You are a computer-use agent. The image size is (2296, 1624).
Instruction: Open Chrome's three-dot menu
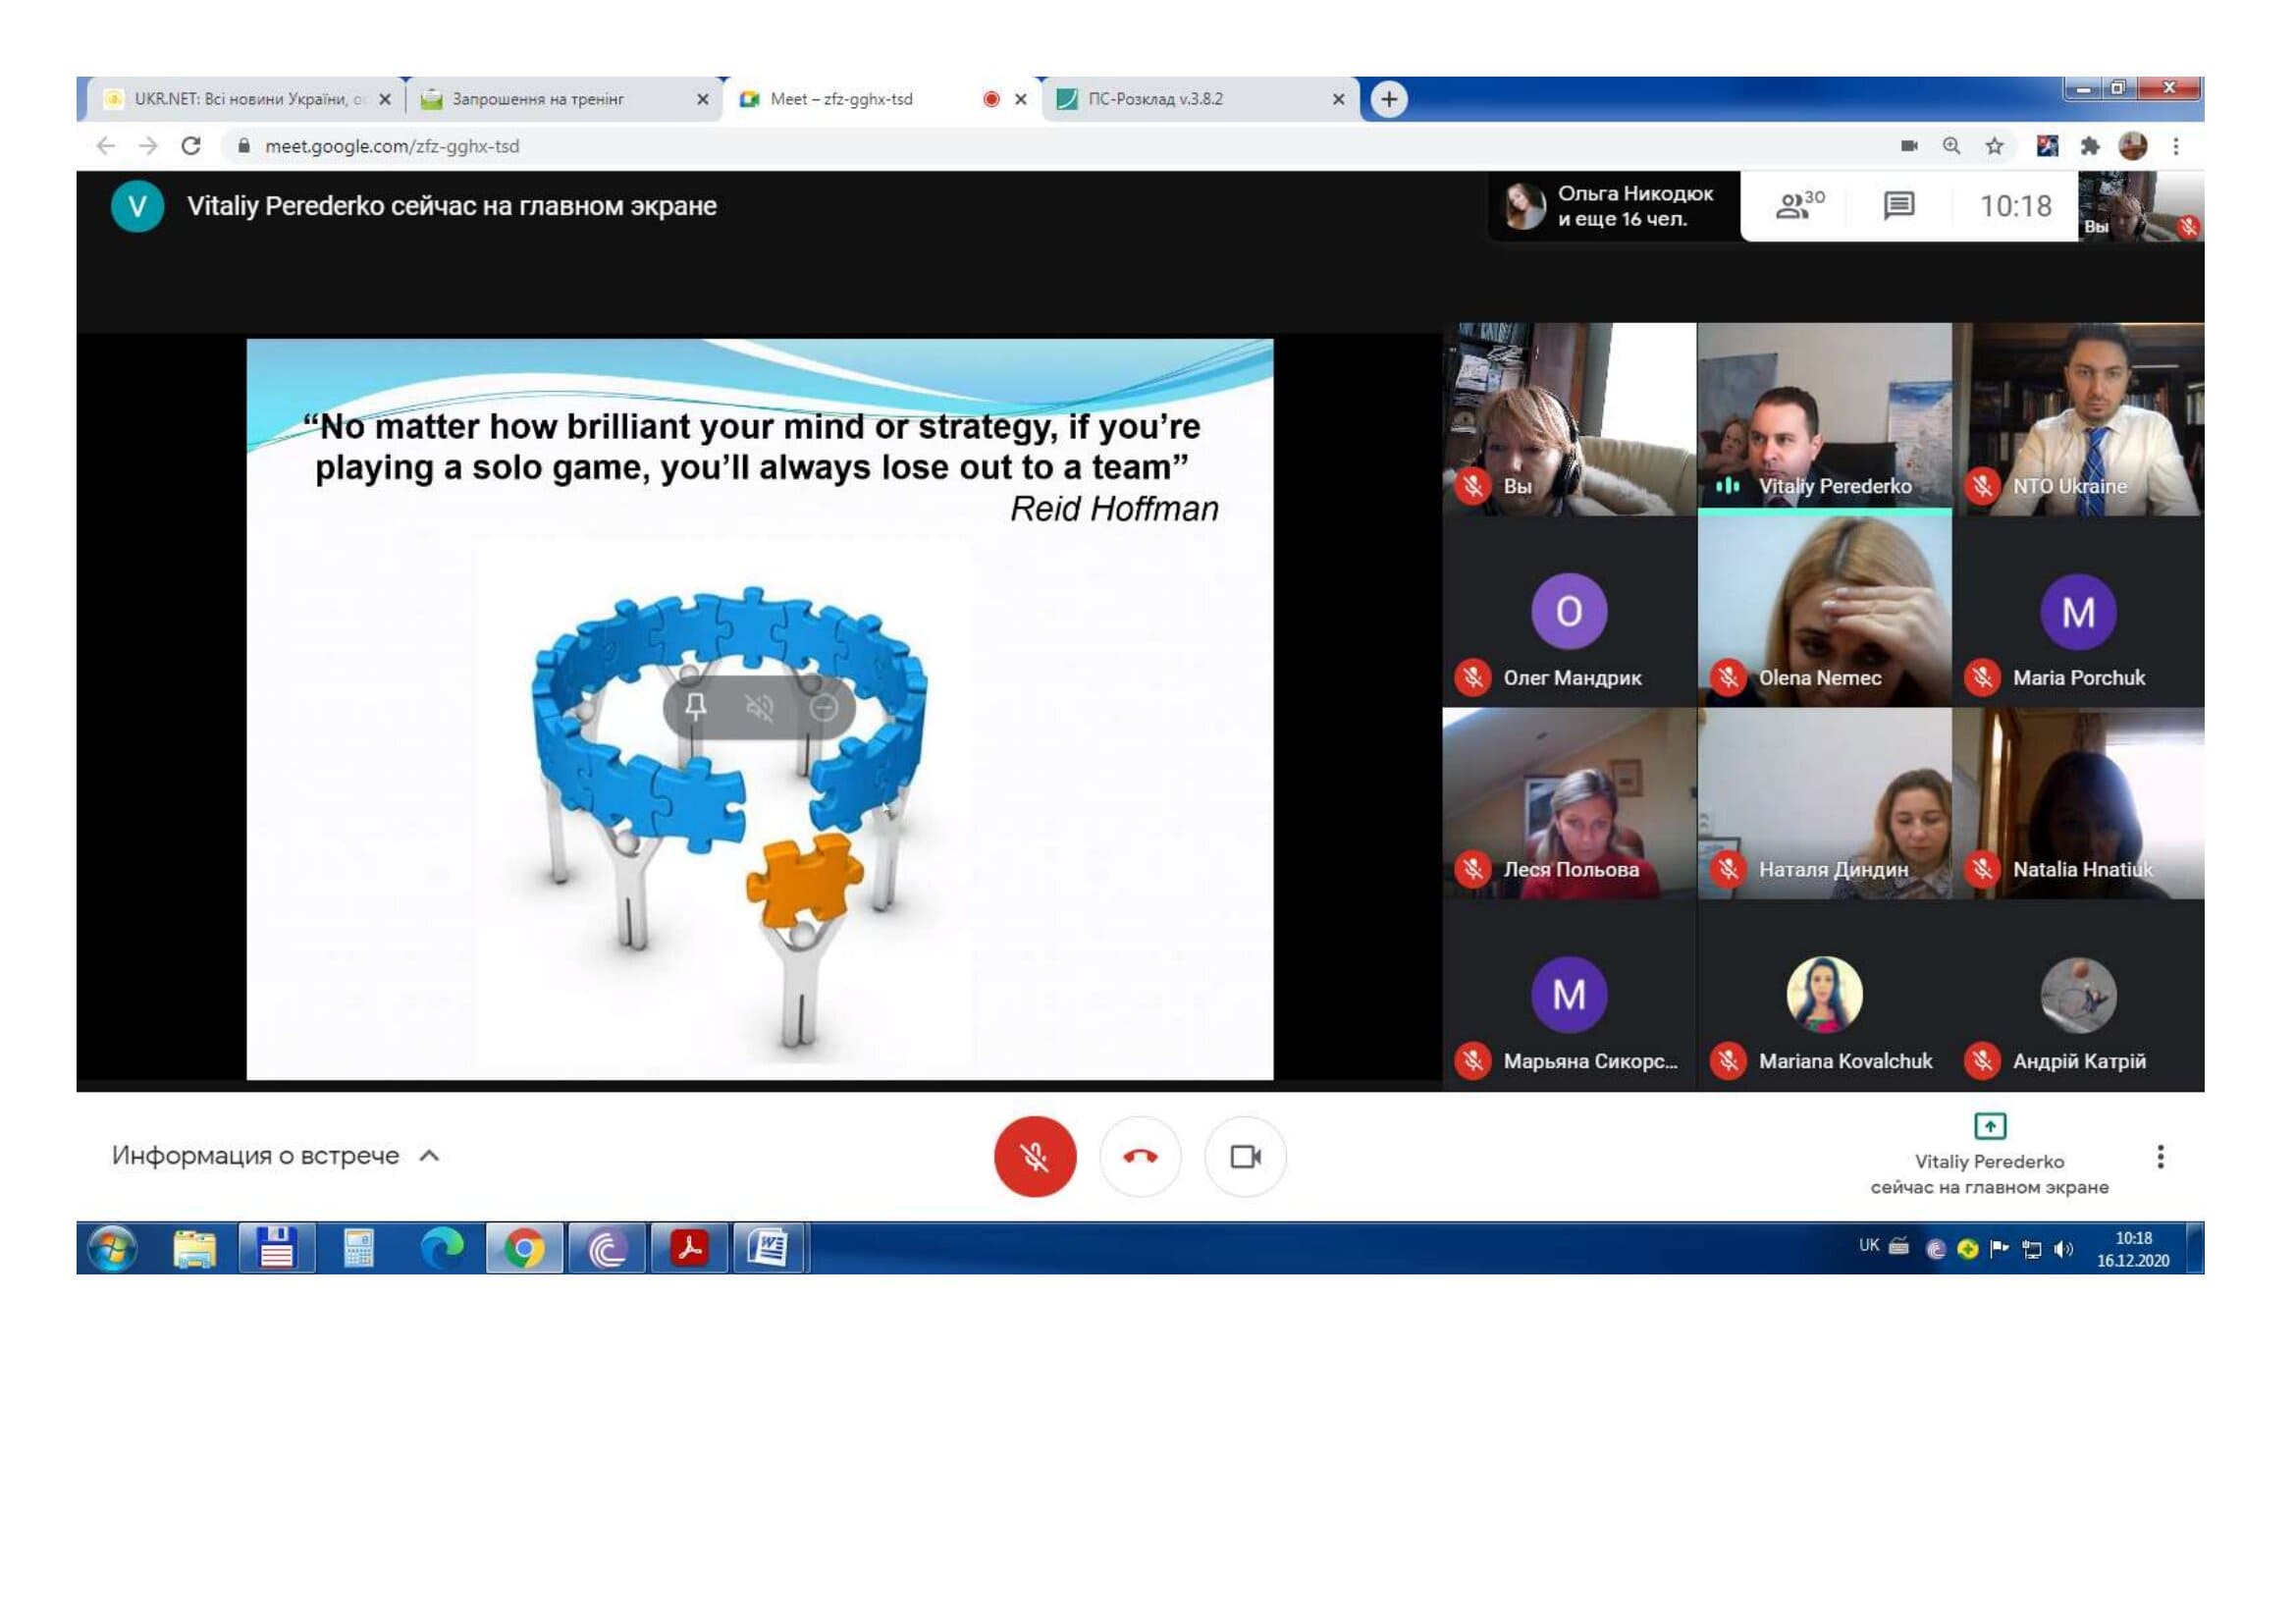2175,146
